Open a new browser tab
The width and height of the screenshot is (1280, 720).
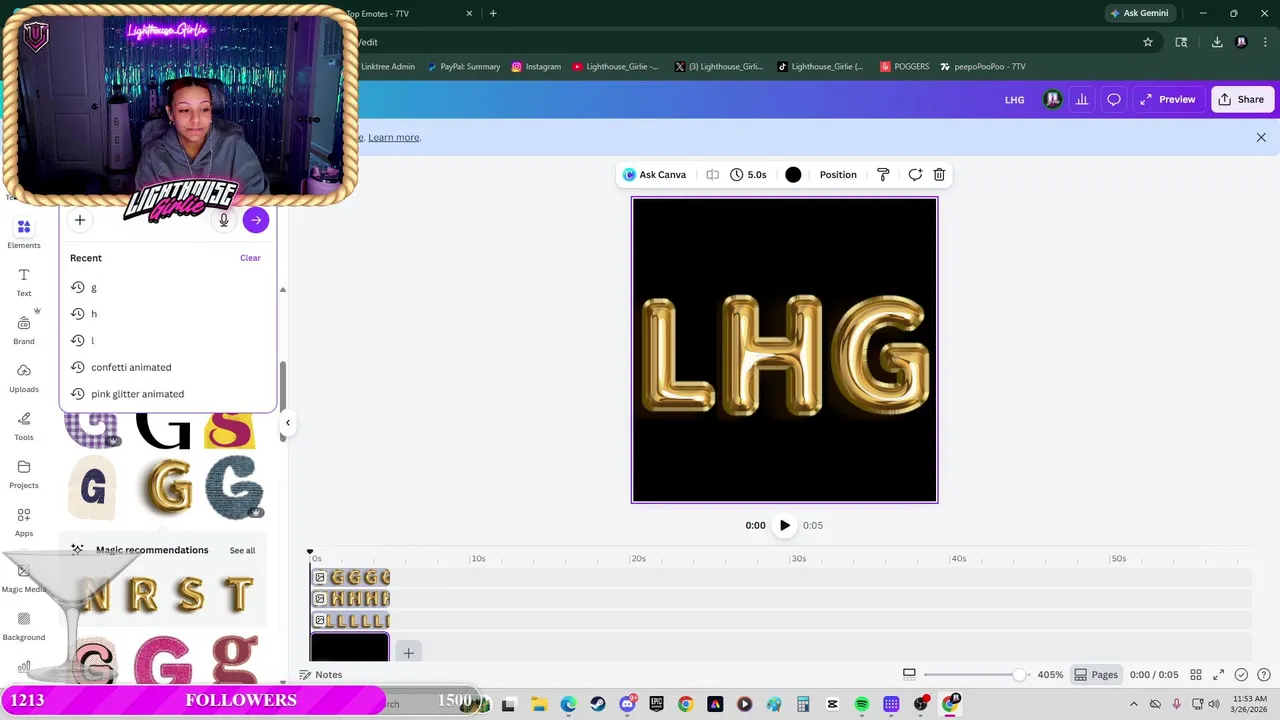tap(493, 13)
